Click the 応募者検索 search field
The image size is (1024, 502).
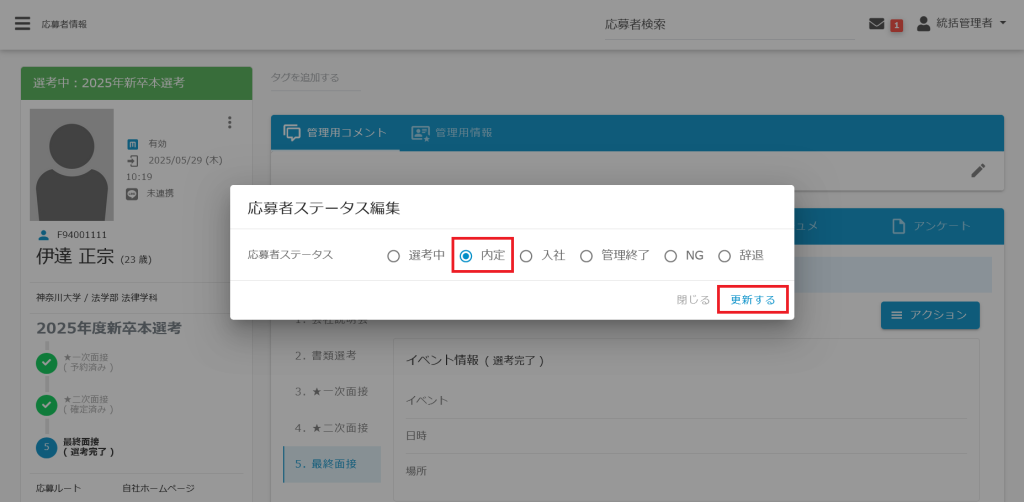(730, 24)
